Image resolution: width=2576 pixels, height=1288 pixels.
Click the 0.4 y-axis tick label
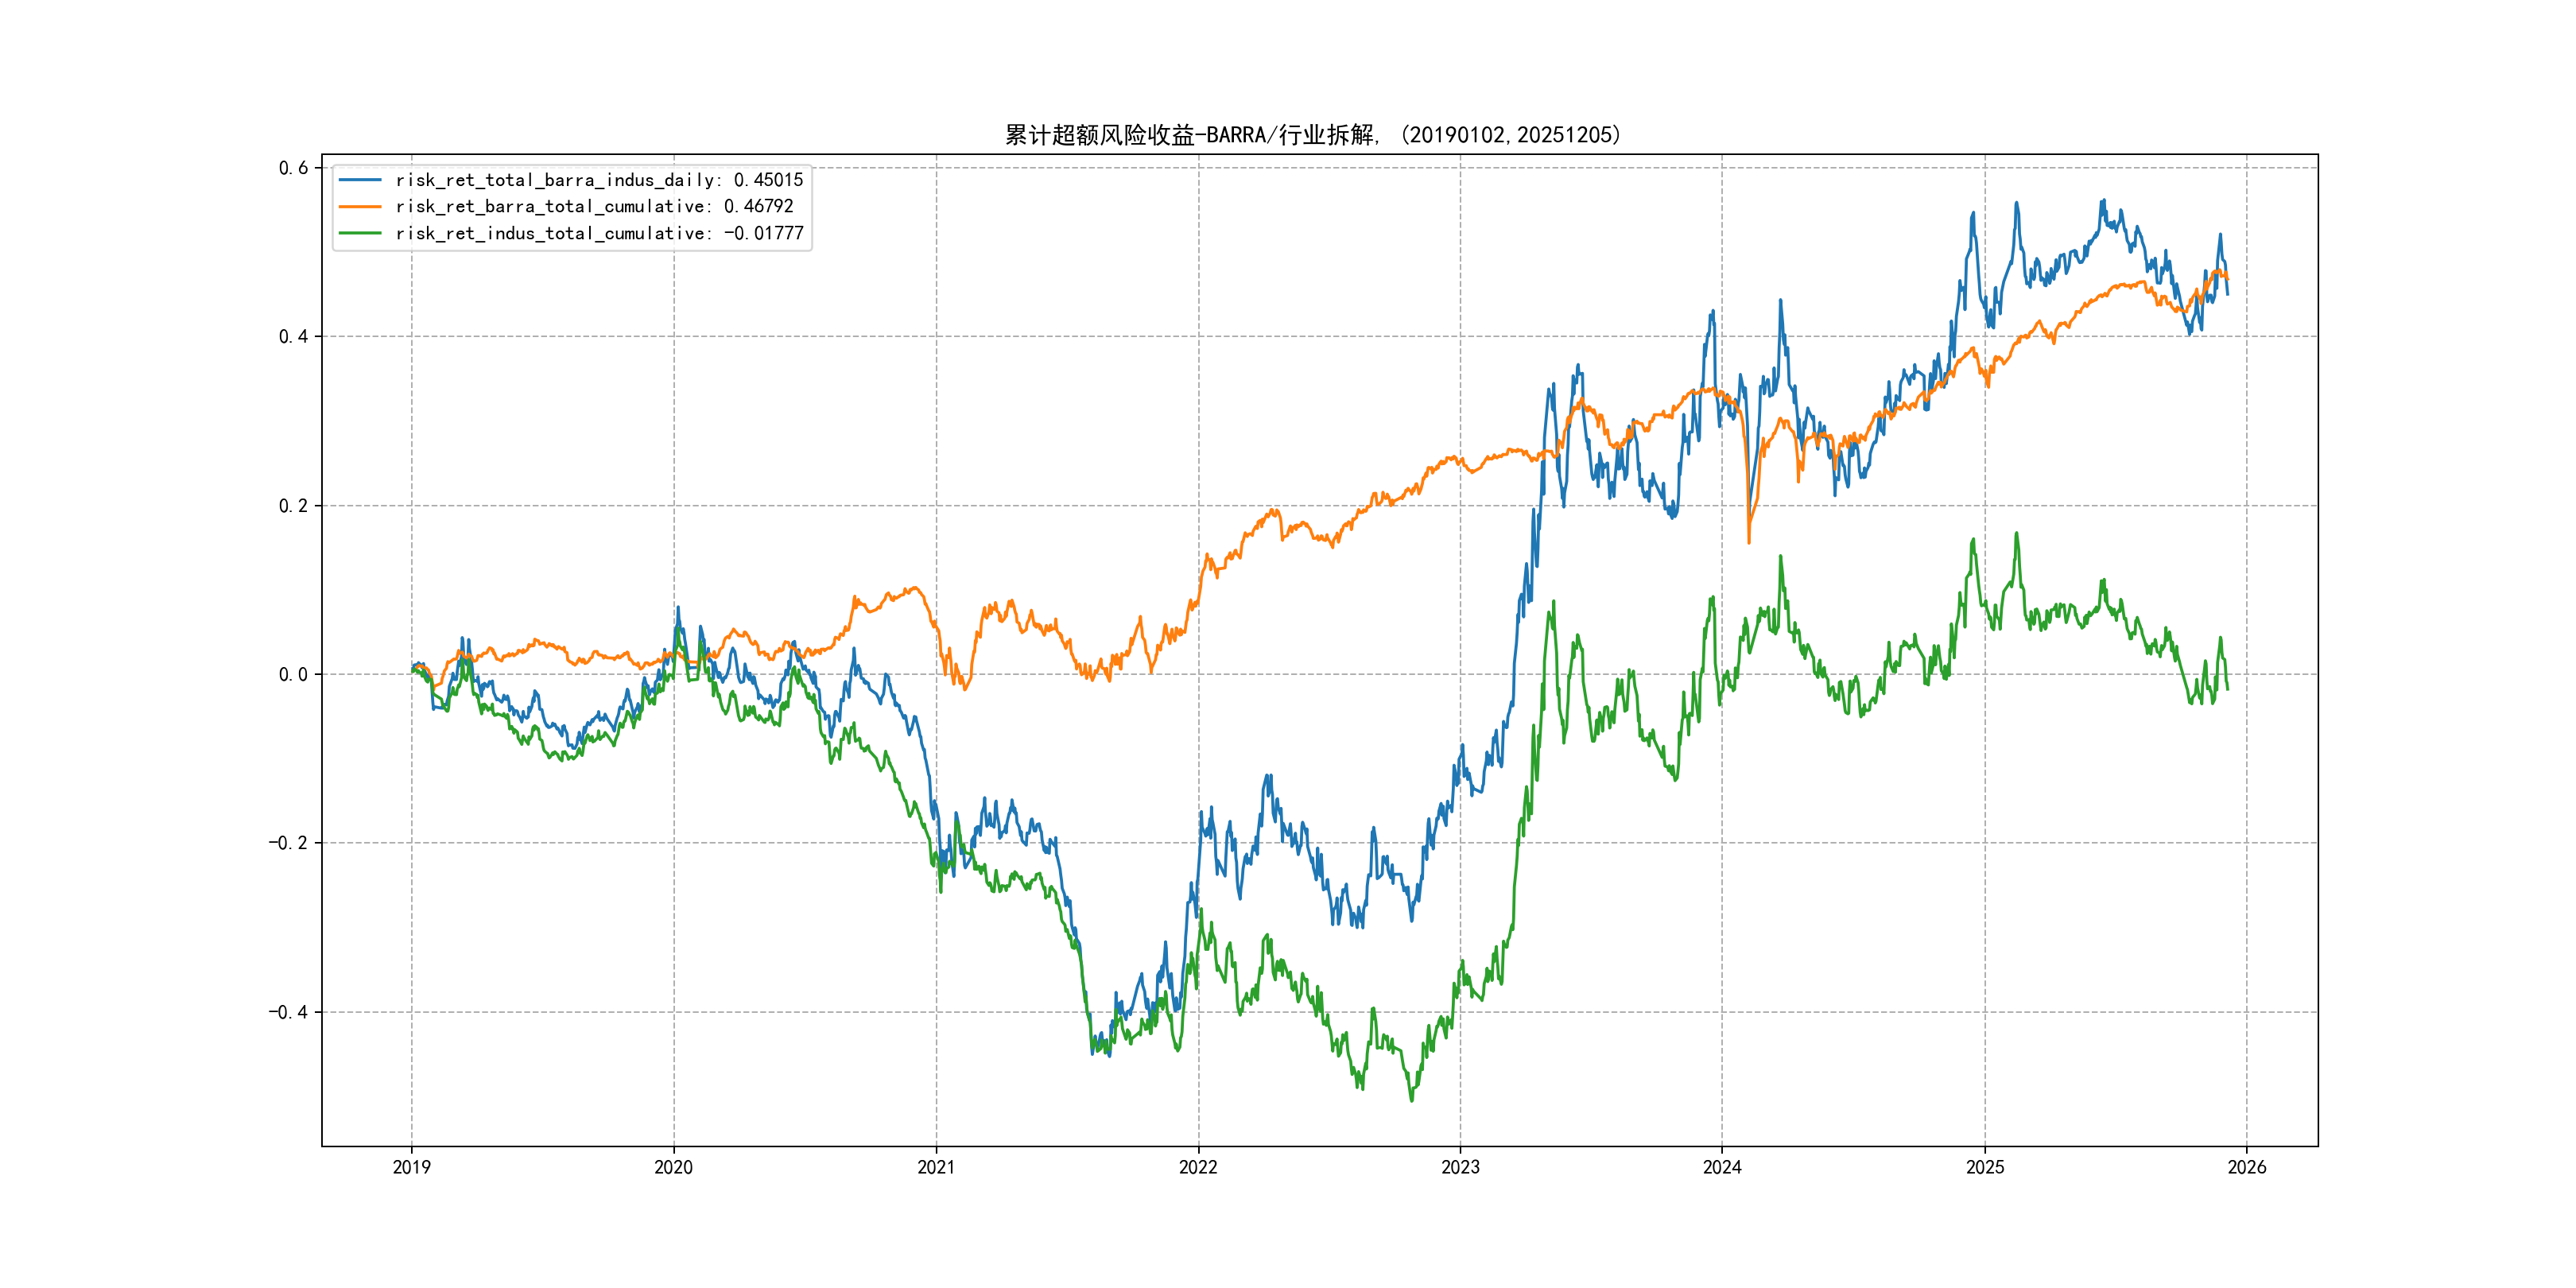(x=293, y=337)
